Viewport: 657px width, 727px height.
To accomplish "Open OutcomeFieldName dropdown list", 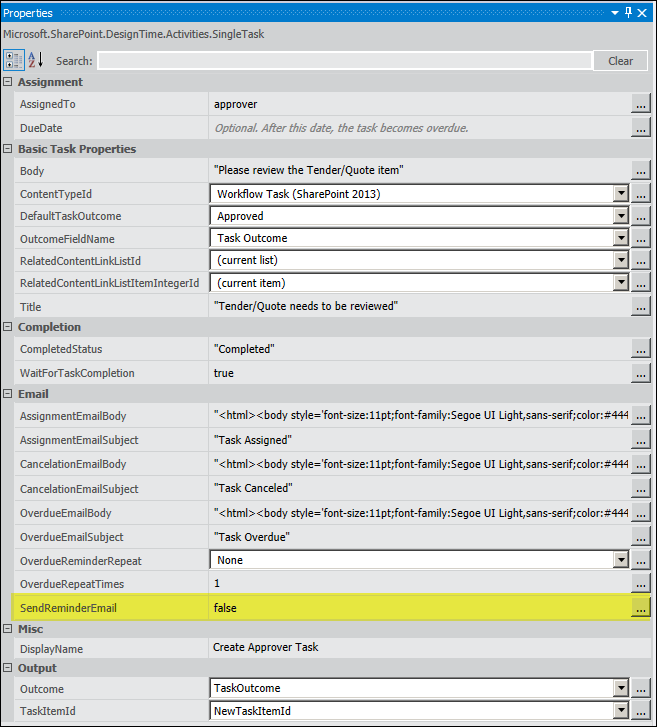I will tap(620, 238).
